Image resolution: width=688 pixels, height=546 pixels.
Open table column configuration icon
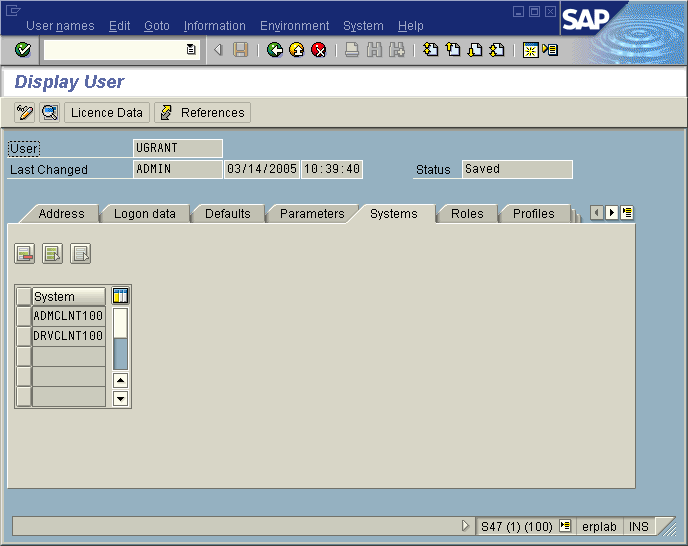[x=121, y=296]
